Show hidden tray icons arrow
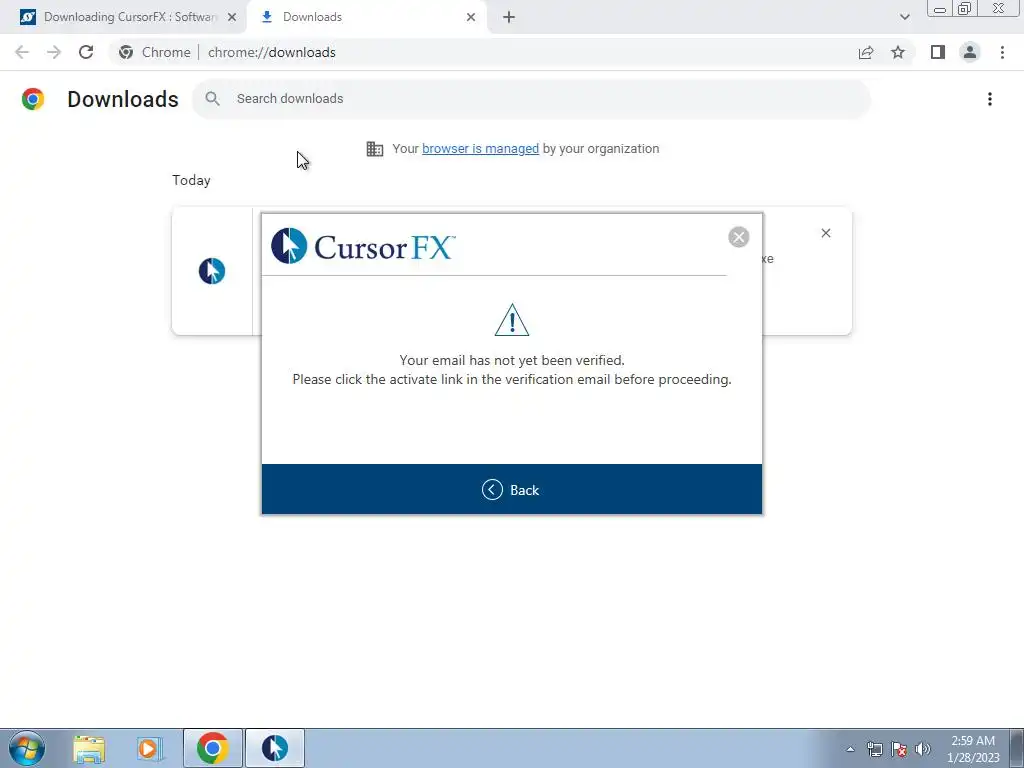 (850, 750)
